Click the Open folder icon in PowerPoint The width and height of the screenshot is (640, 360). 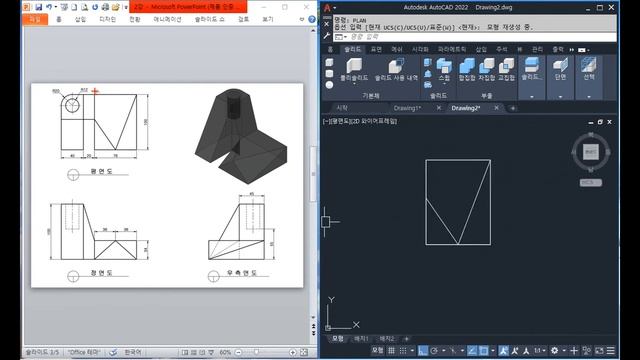[x=116, y=7]
